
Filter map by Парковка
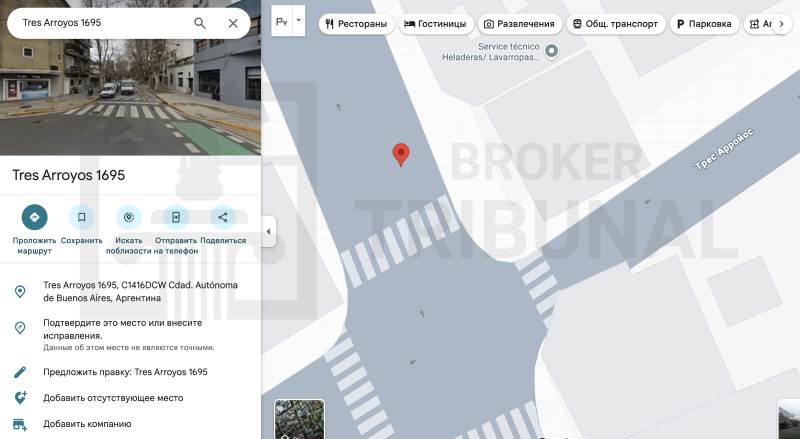704,23
